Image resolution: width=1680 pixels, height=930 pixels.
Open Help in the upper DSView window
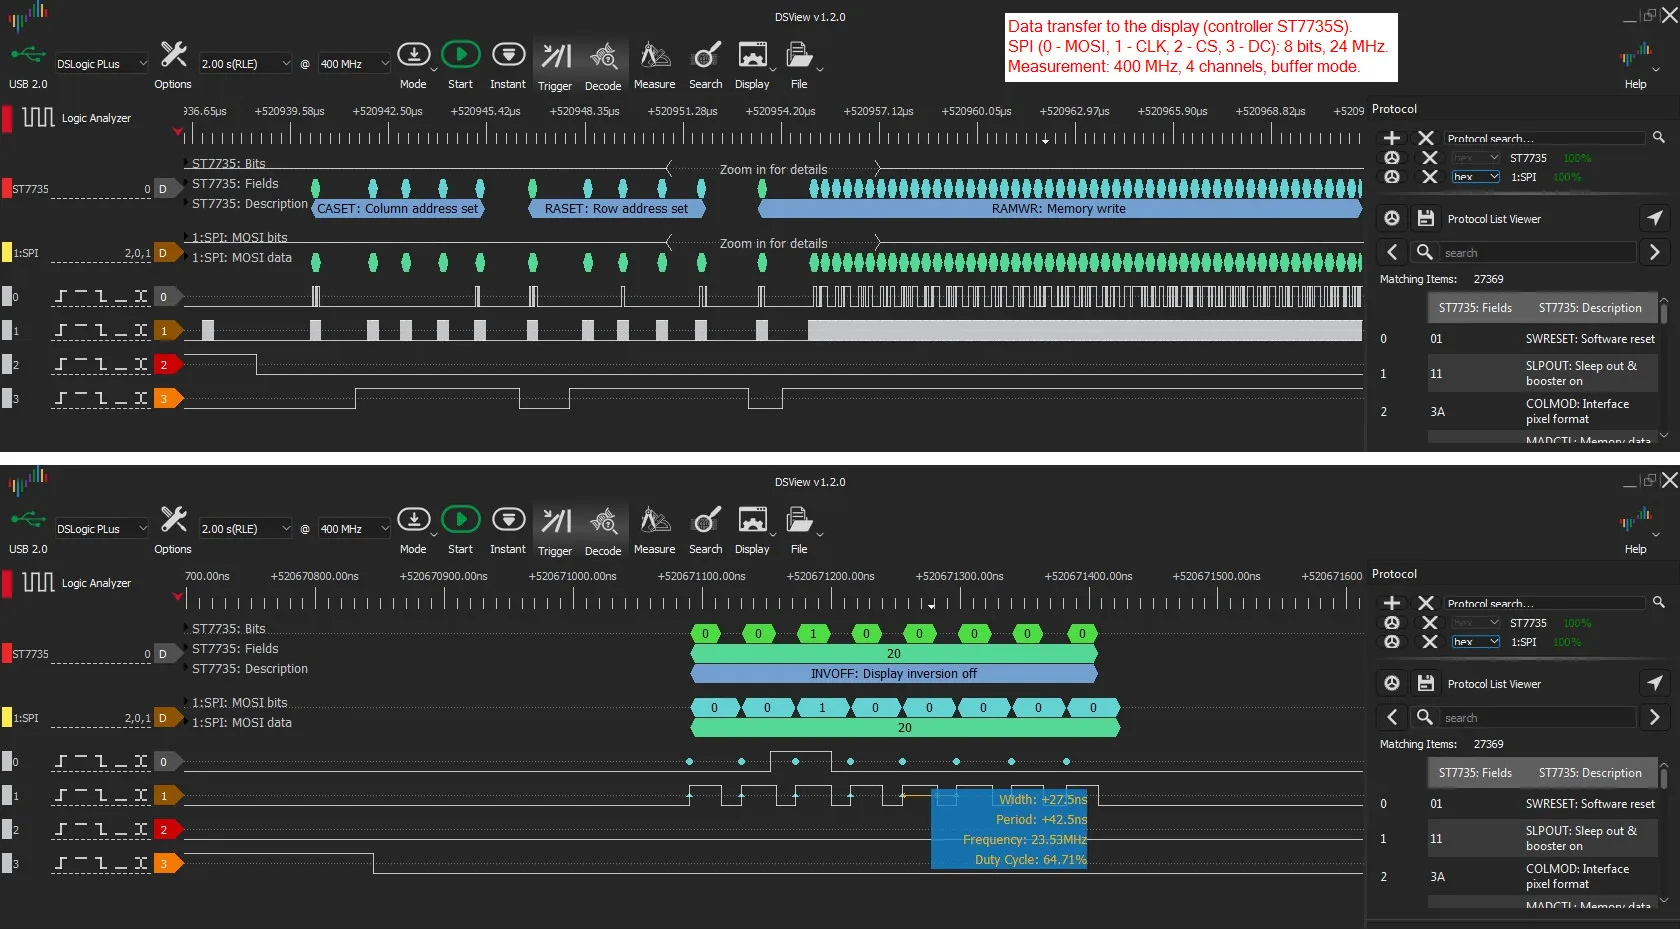click(1636, 66)
